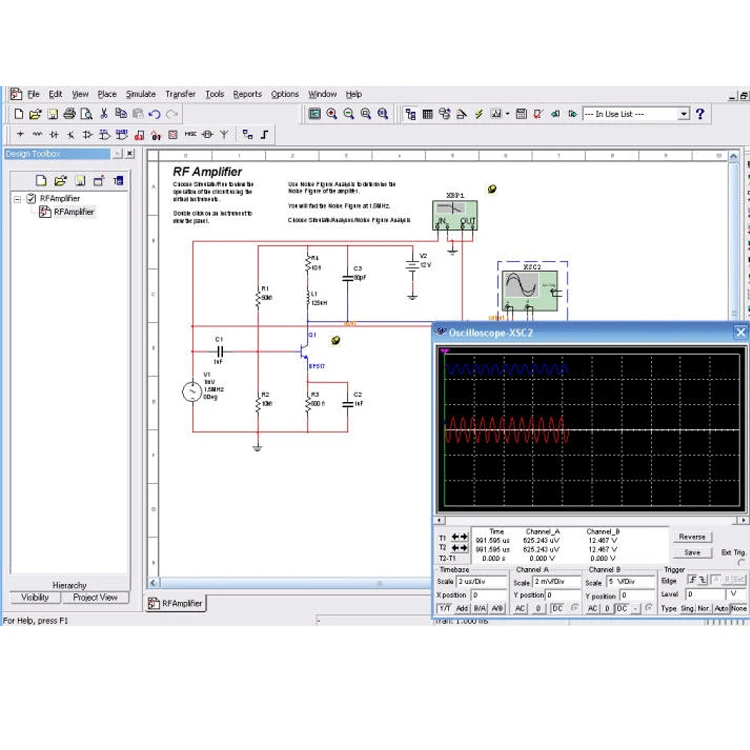The image size is (750, 750).
Task: Place a ground/source from components toolbar
Action: coord(20,134)
